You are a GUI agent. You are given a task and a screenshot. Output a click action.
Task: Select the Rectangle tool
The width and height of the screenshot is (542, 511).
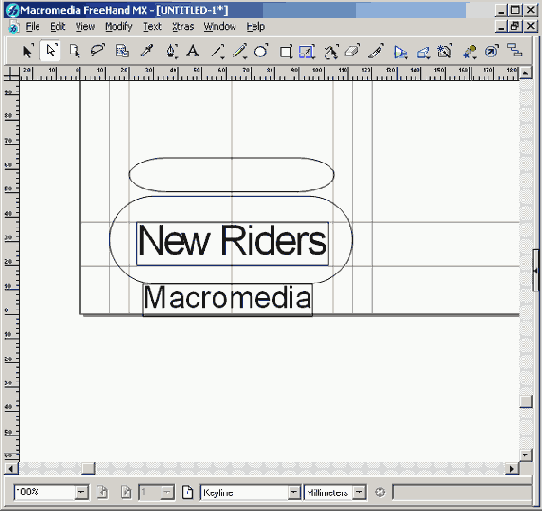coord(286,51)
